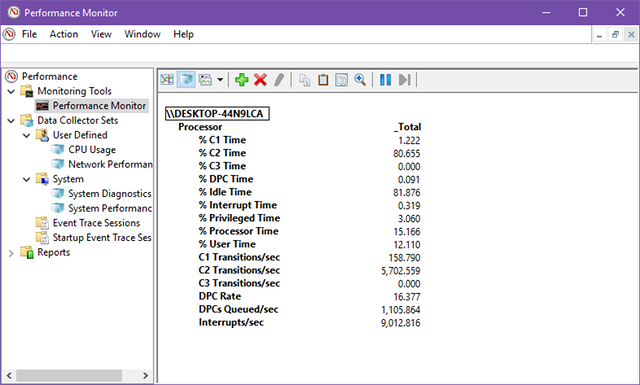Open the graph type dropdown arrow

tap(220, 80)
